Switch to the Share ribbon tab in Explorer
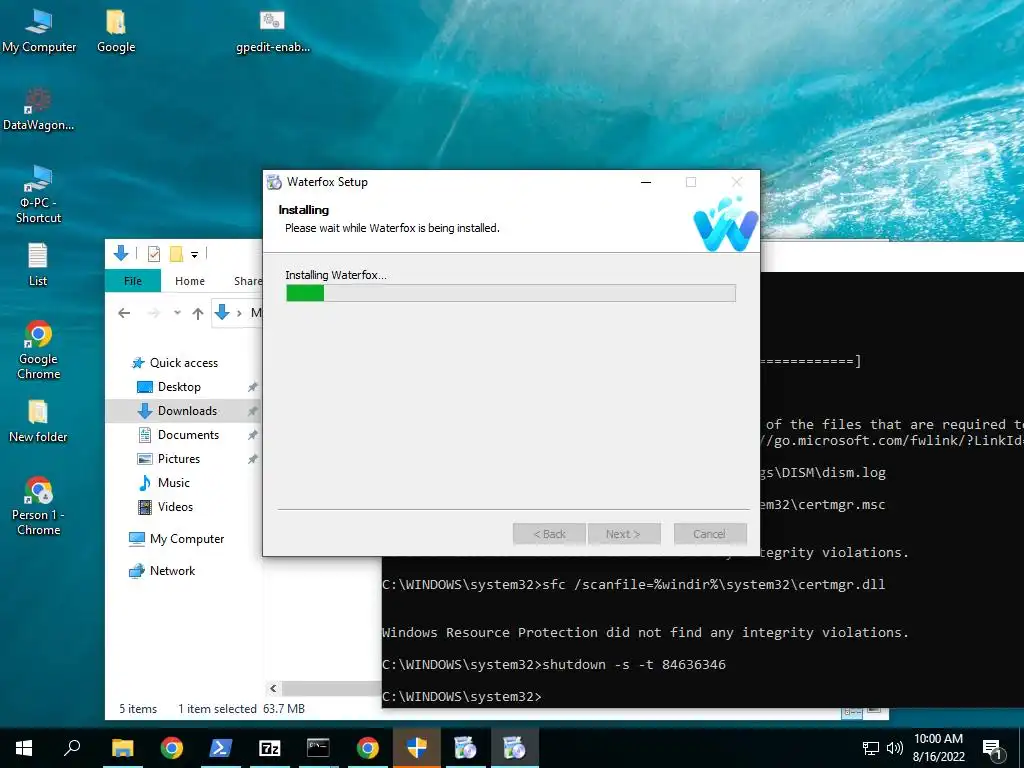The width and height of the screenshot is (1024, 768). tap(248, 281)
